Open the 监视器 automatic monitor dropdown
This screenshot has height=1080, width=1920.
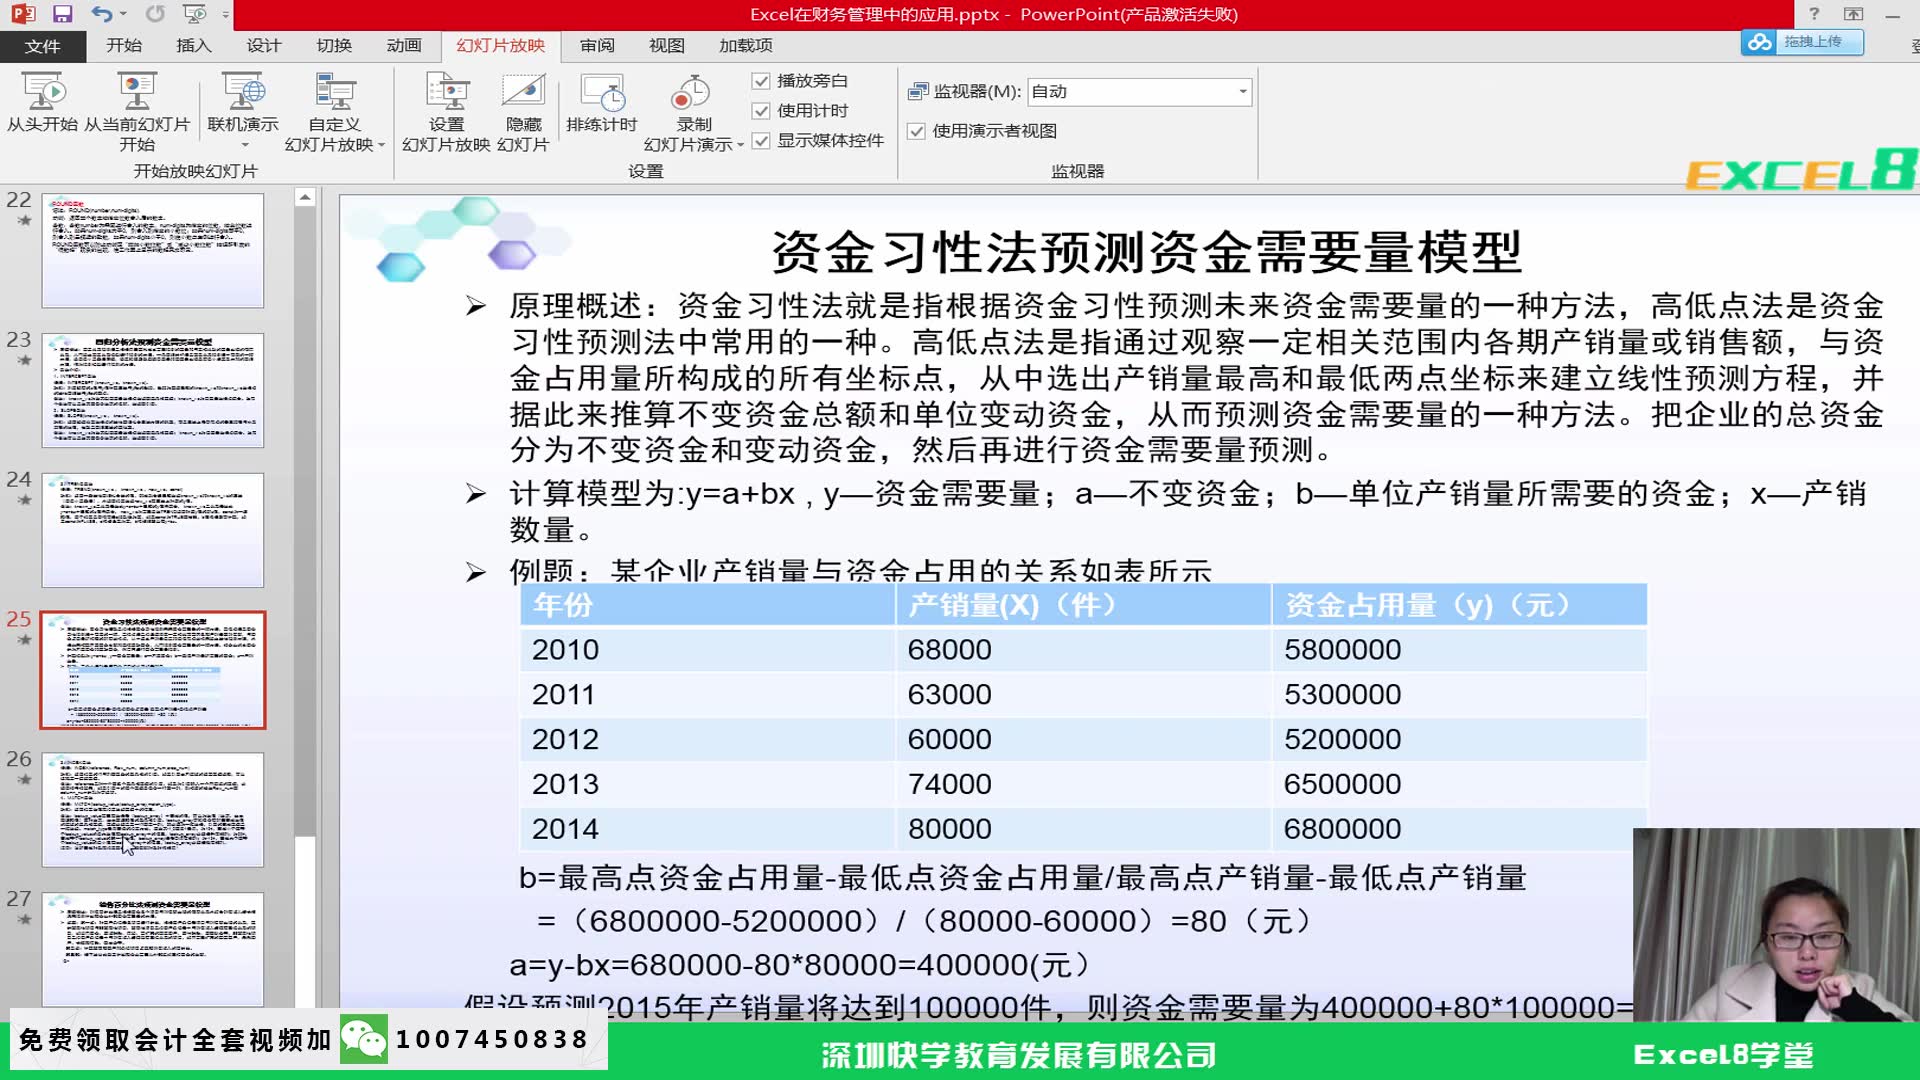(x=1241, y=91)
